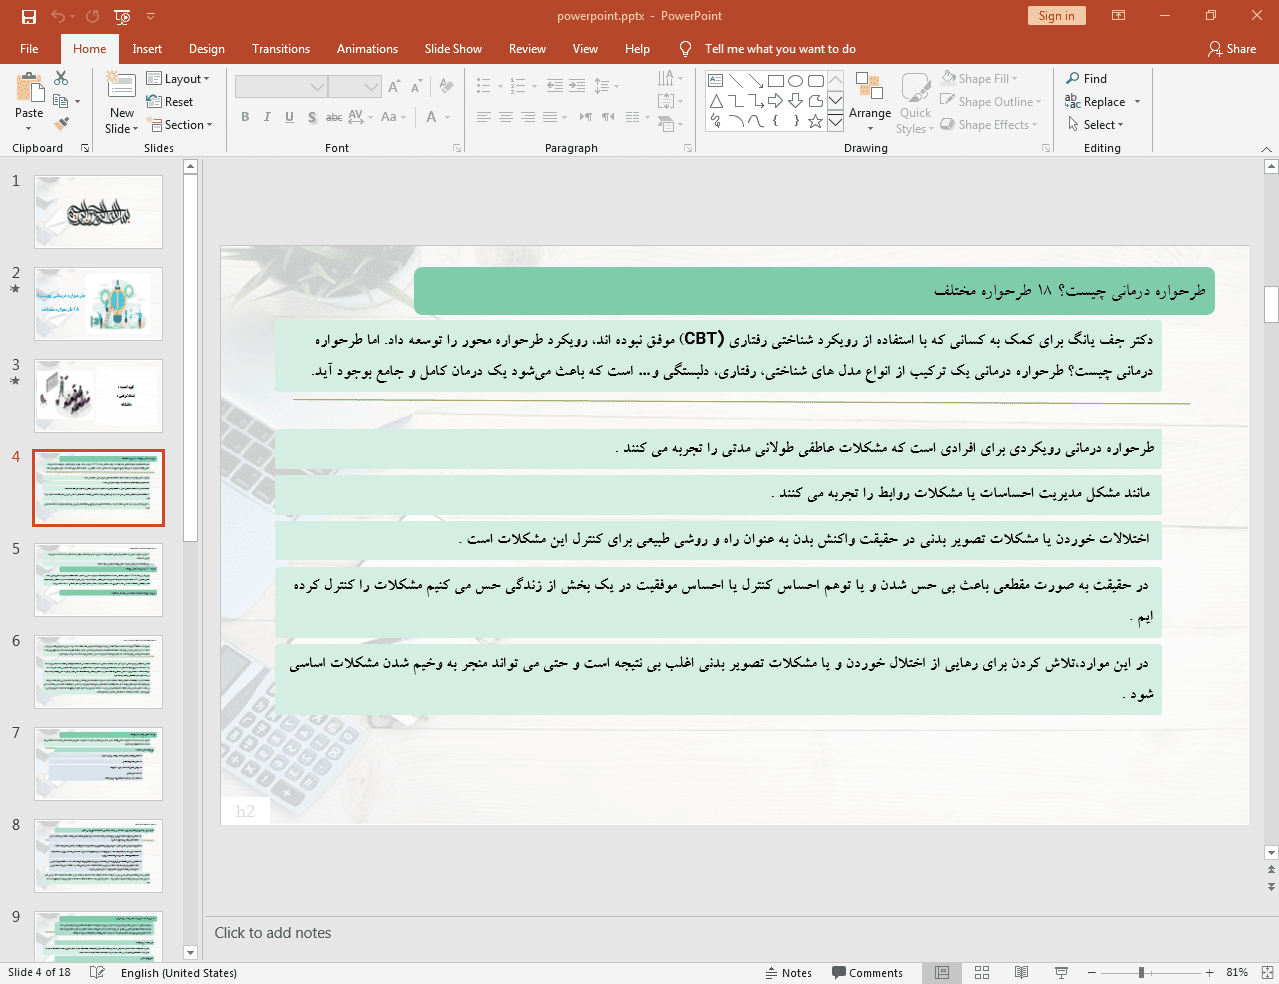Open the Section dropdown
This screenshot has height=984, width=1279.
click(x=180, y=125)
